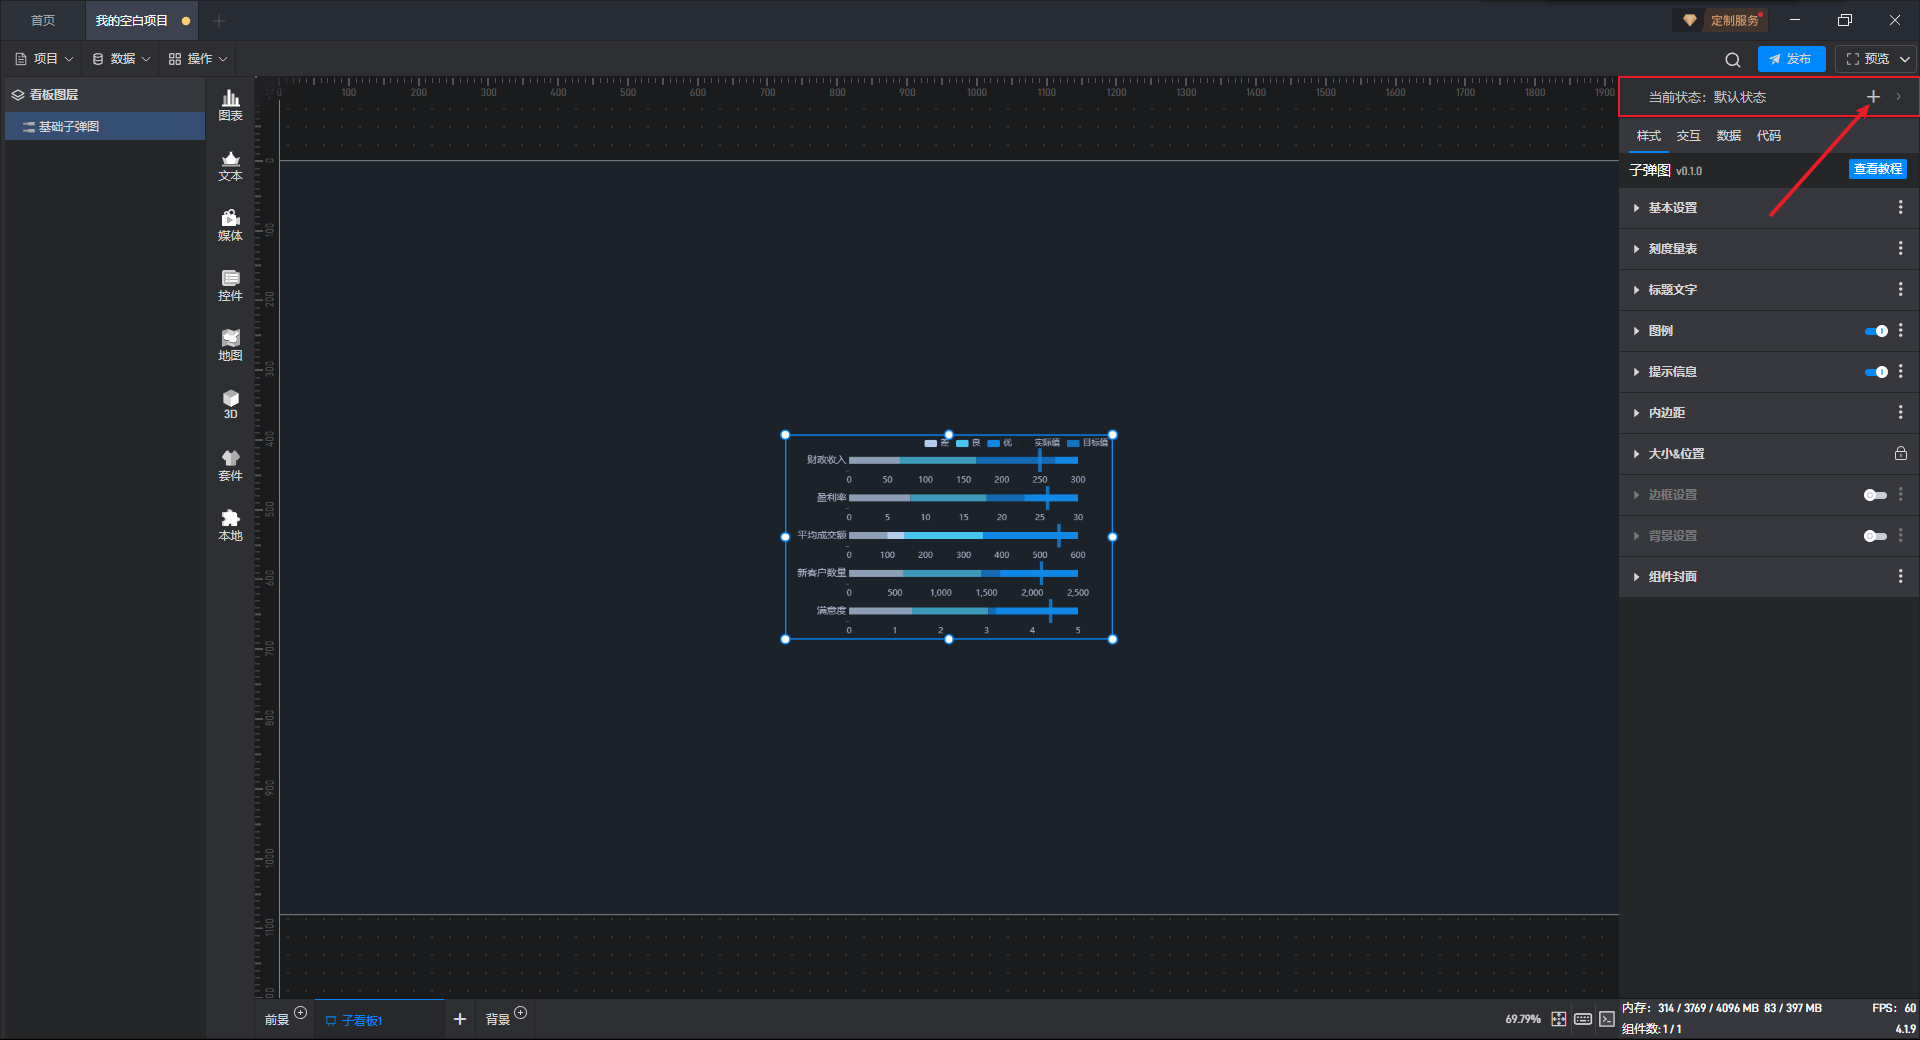The height and width of the screenshot is (1040, 1920).
Task: Switch to the 交互 tab
Action: point(1688,136)
